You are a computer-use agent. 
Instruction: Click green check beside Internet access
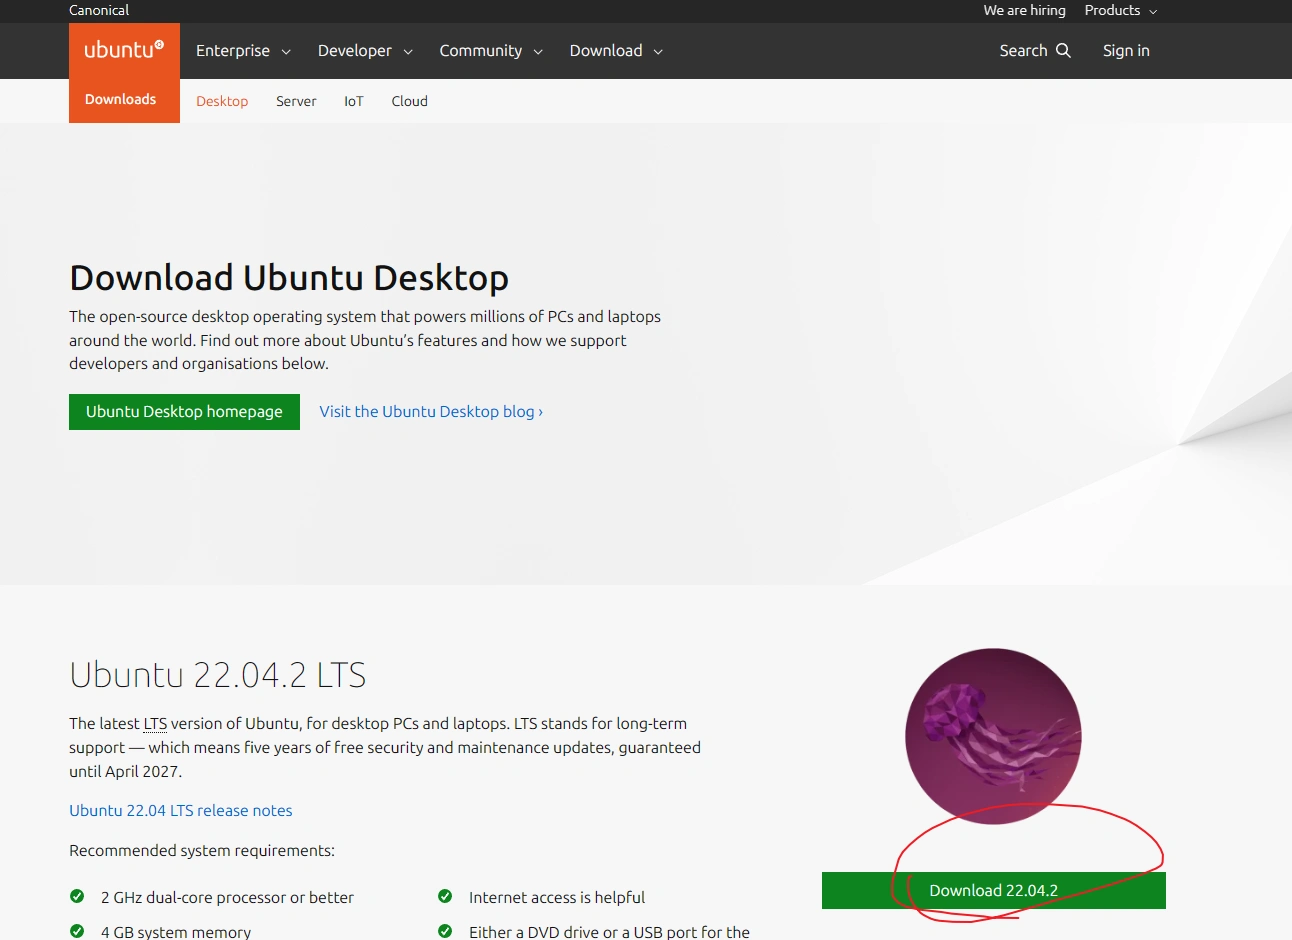pos(445,896)
